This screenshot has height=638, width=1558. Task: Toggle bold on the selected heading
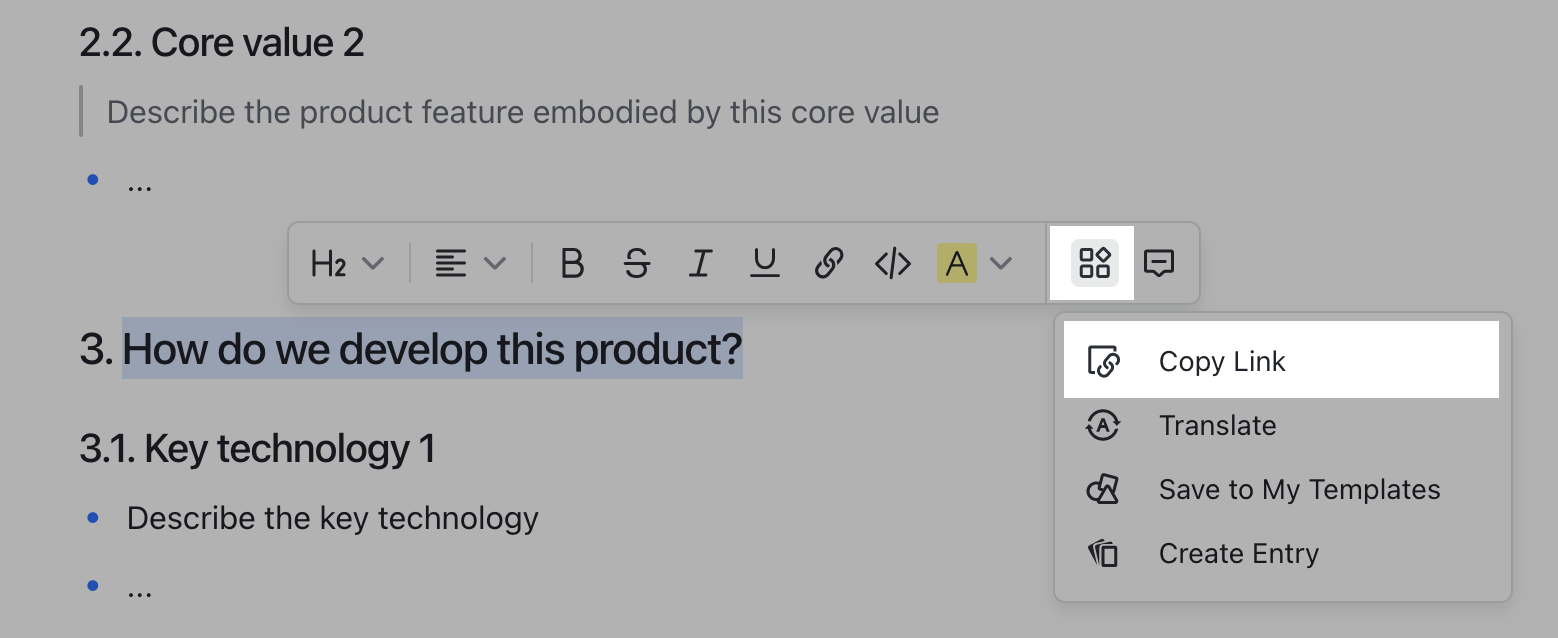point(572,263)
